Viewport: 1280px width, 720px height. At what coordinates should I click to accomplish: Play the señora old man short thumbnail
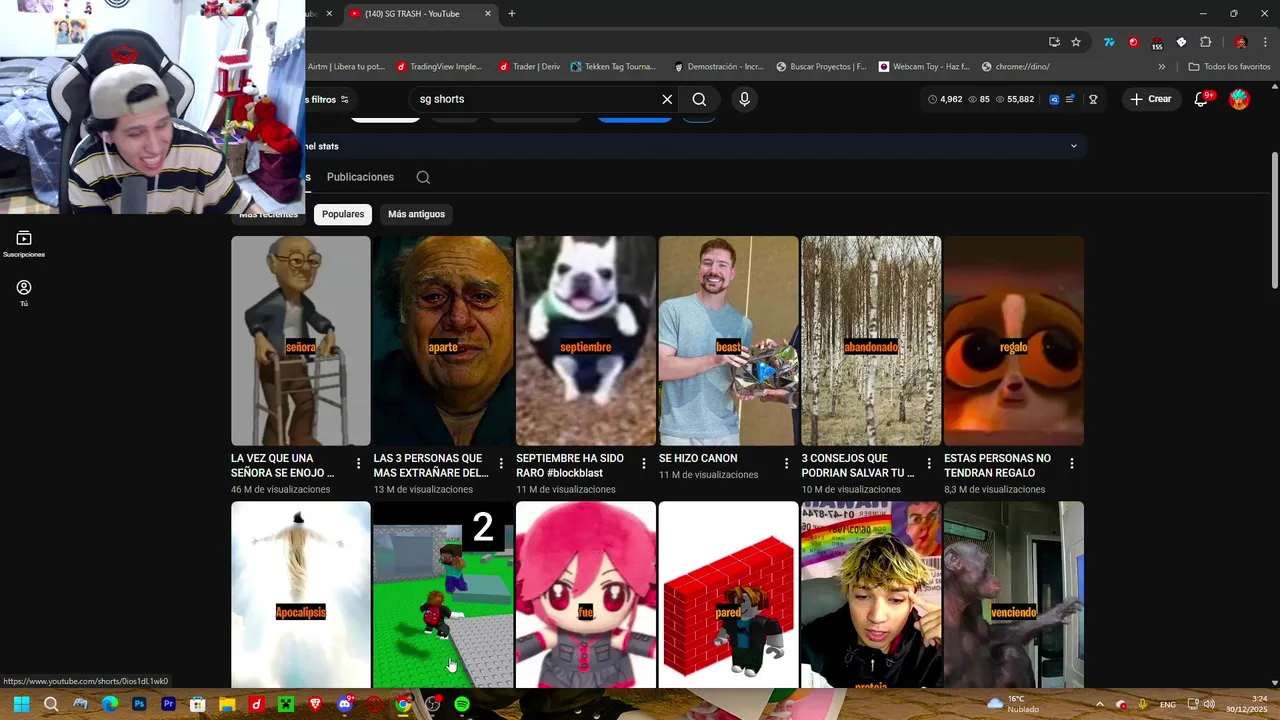301,340
